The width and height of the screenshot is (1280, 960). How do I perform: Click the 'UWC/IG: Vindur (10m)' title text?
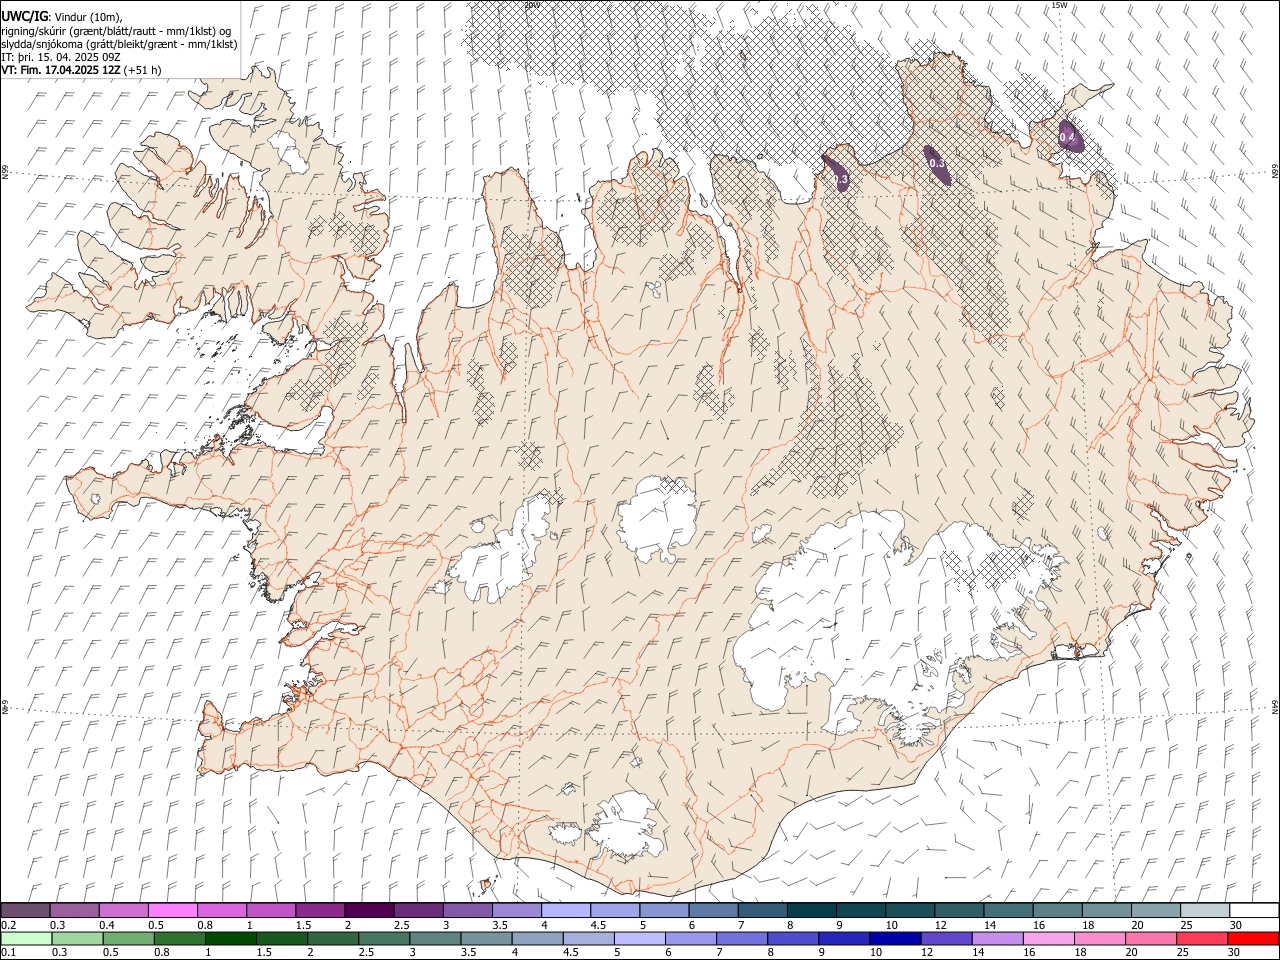tap(62, 17)
